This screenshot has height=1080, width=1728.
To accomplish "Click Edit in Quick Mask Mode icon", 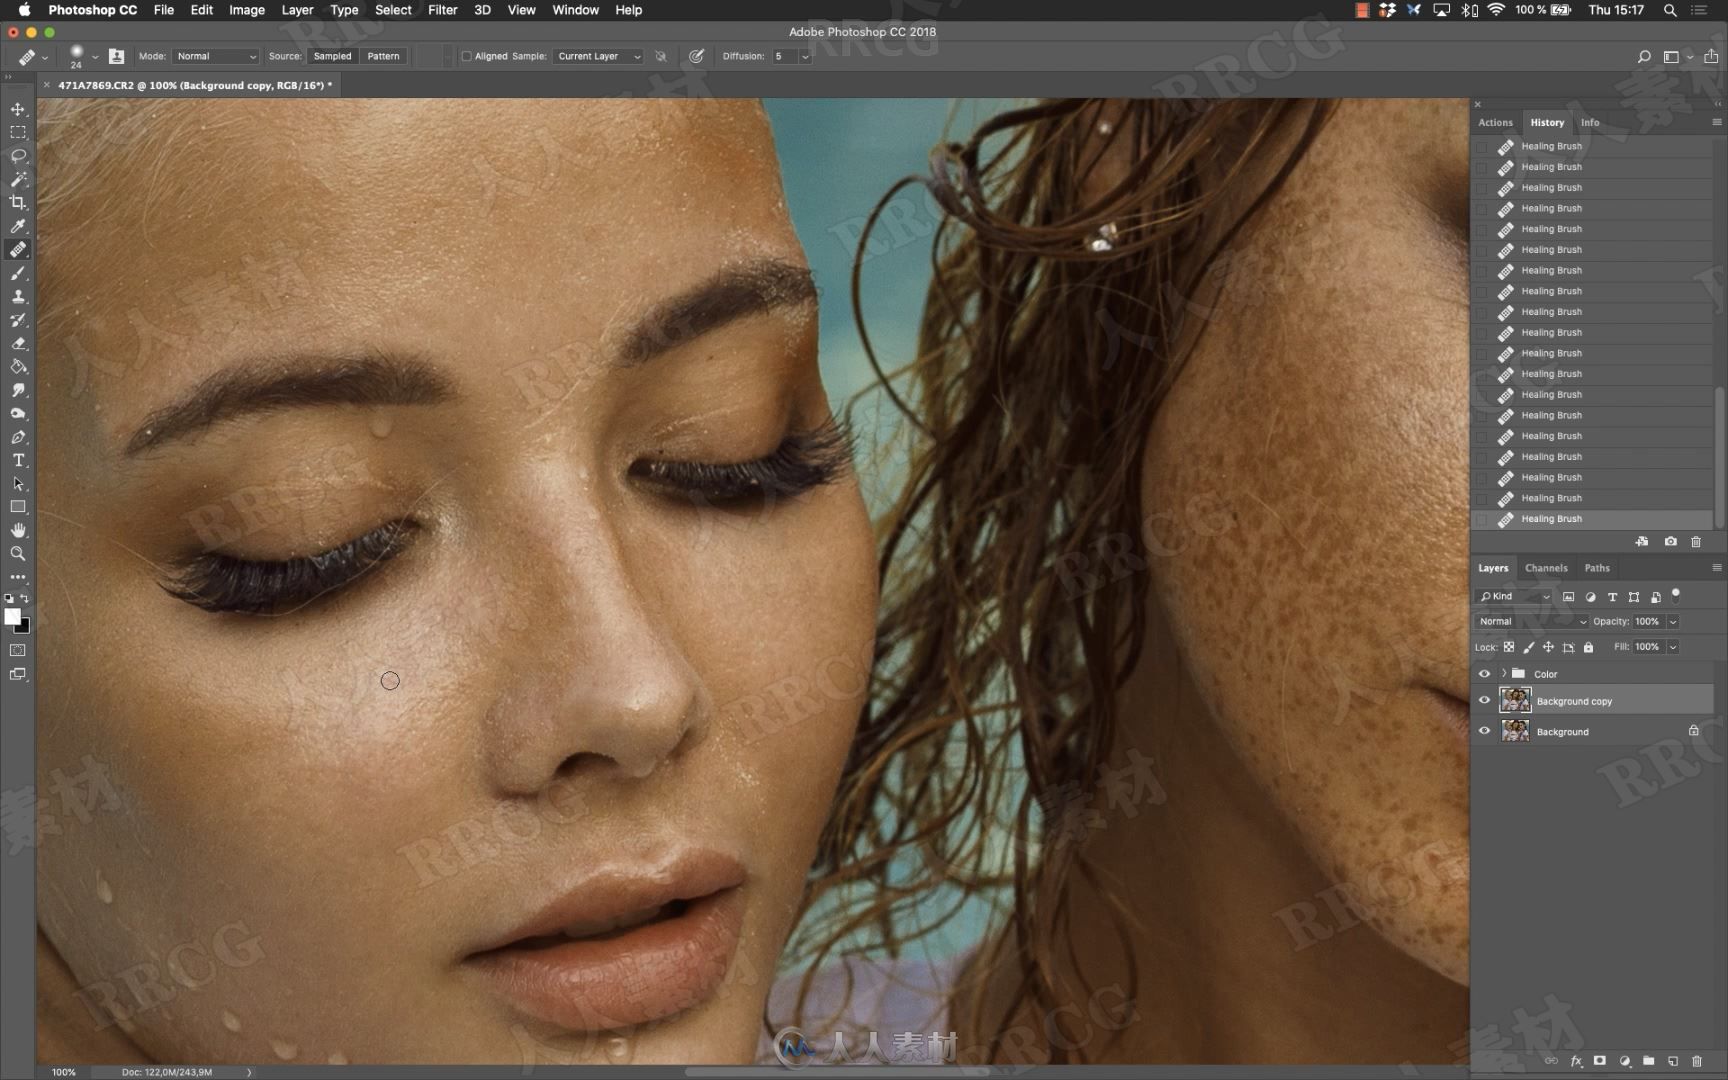I will 18,650.
